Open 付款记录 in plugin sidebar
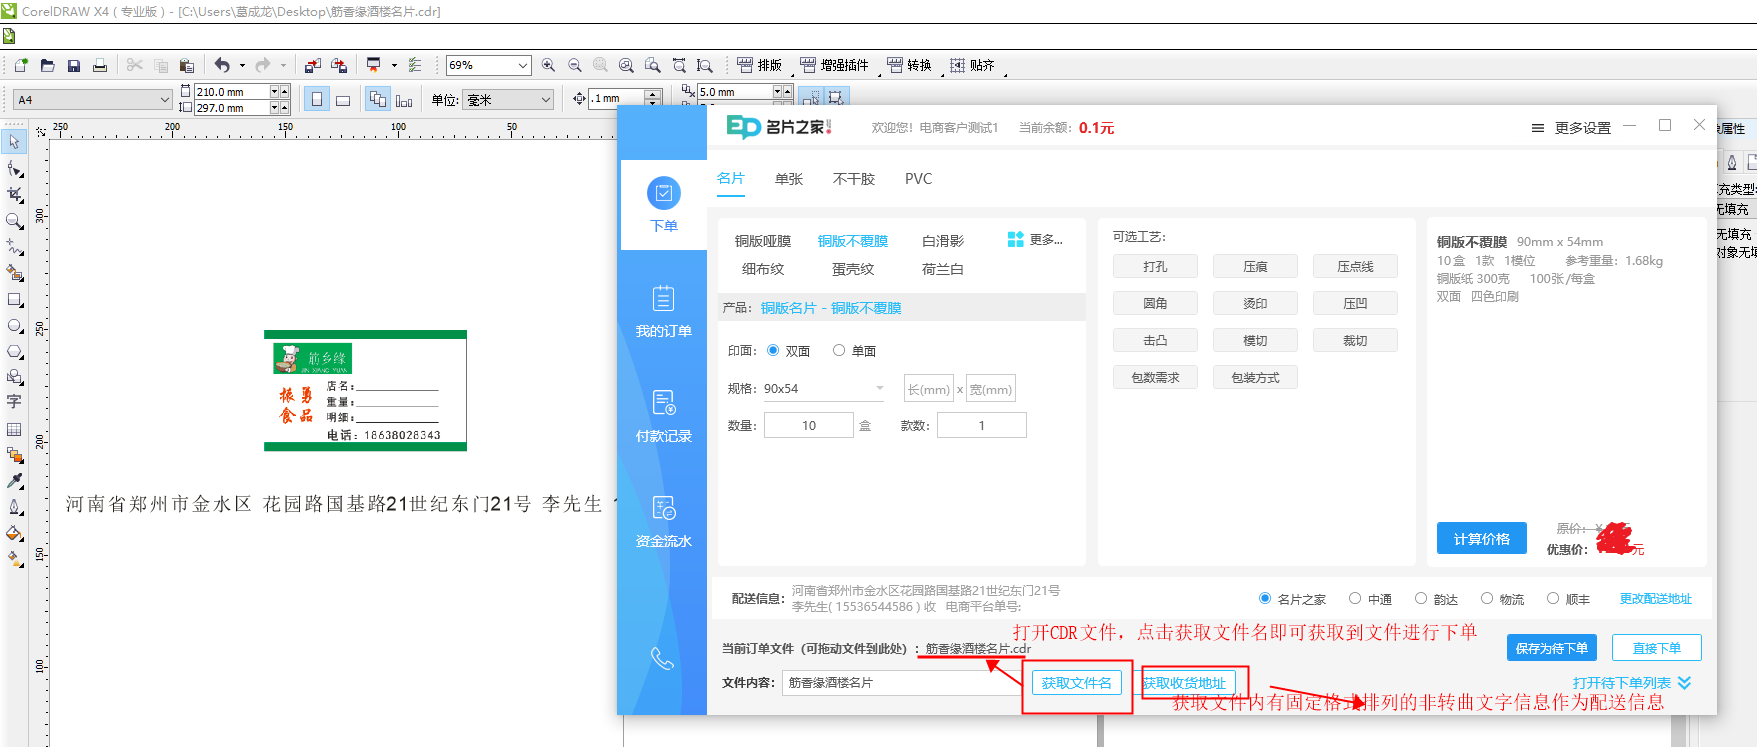This screenshot has height=747, width=1757. click(x=663, y=416)
